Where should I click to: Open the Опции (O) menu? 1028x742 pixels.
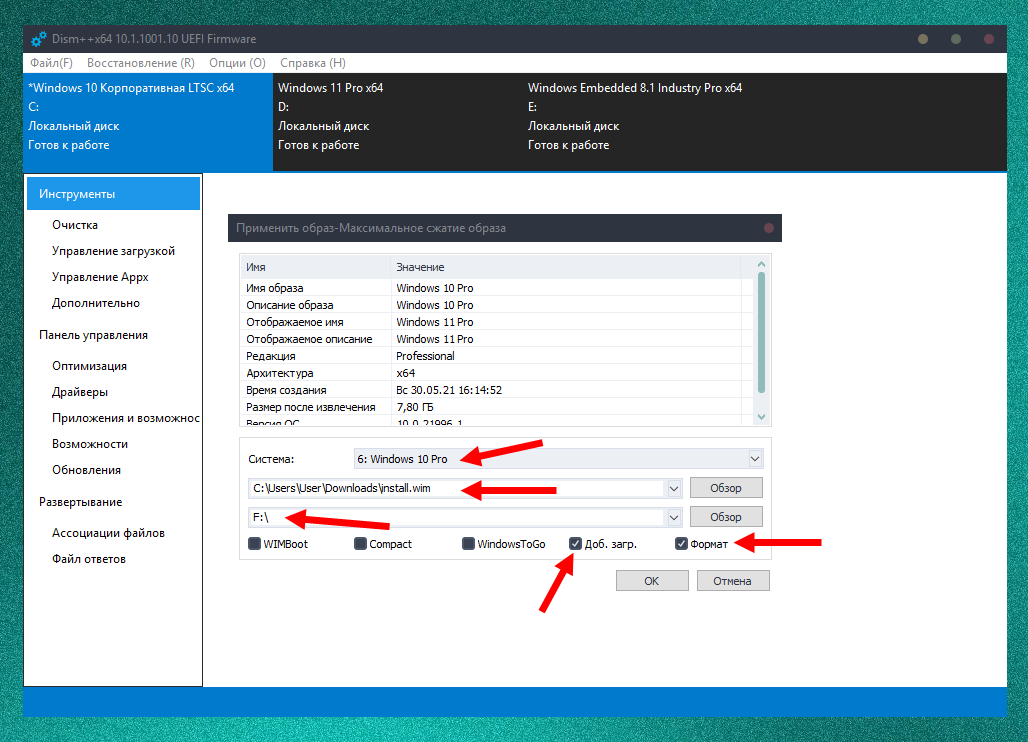click(x=237, y=63)
